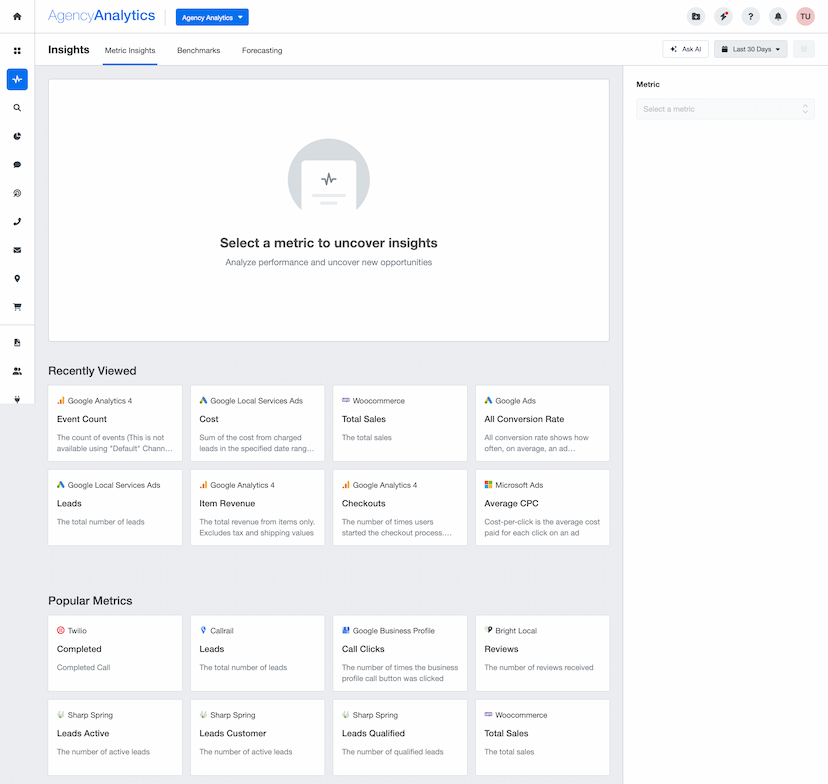Screen dimensions: 828x784
Task: Select the All Conversion Rate card
Action: (542, 423)
